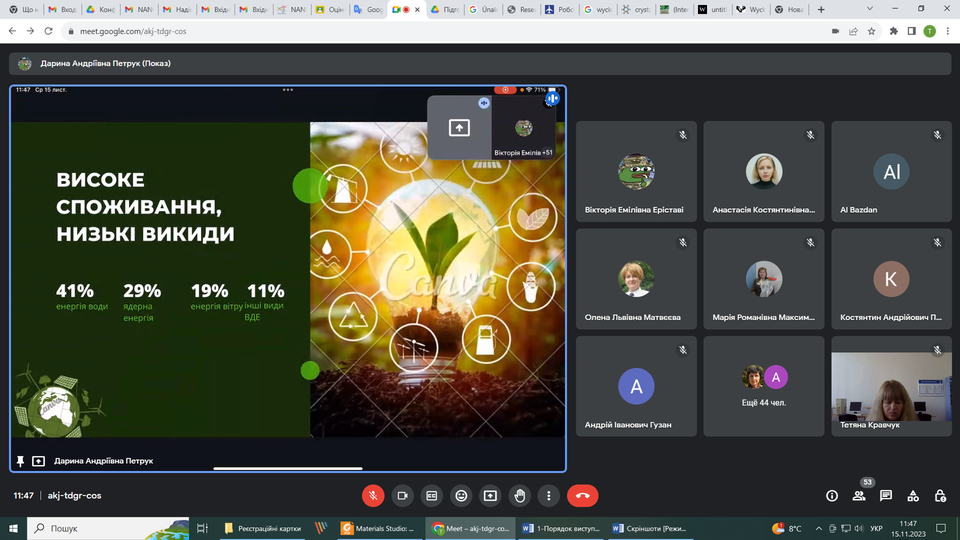Open meeting details info icon
Screen dimensions: 960x540
pos(832,495)
